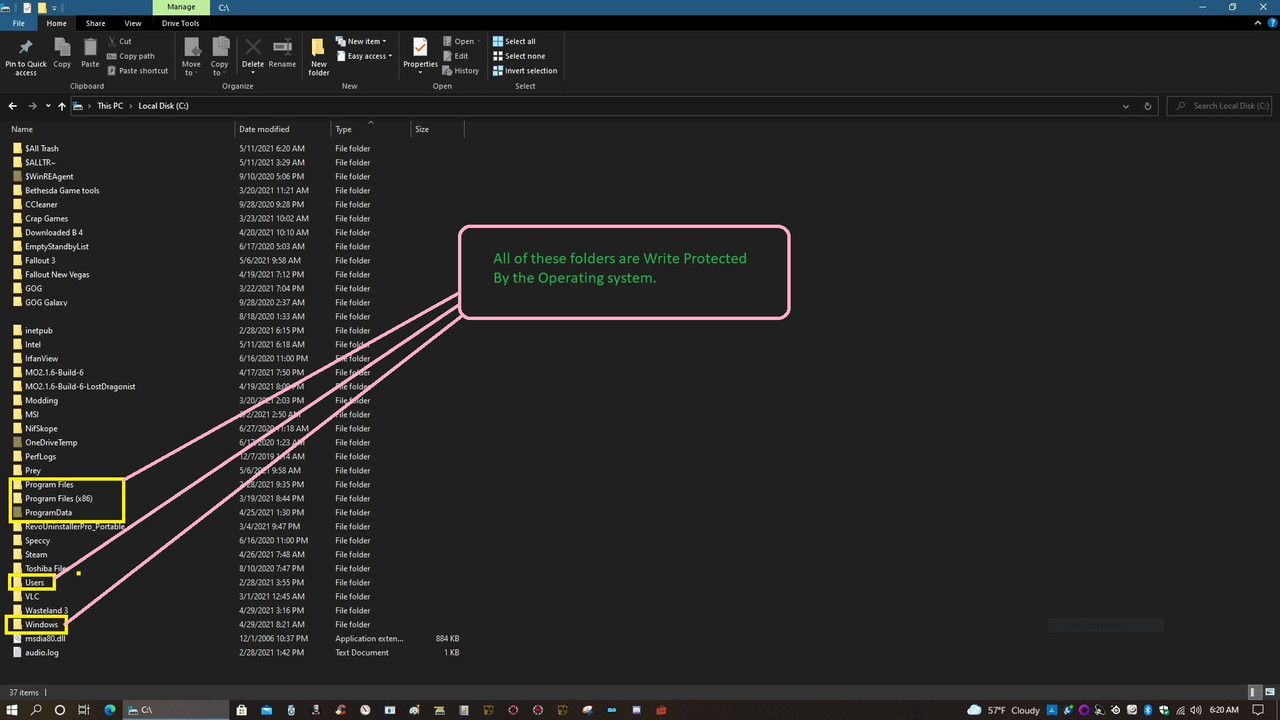This screenshot has width=1280, height=720.
Task: Click the Rename ribbon icon
Action: click(282, 53)
